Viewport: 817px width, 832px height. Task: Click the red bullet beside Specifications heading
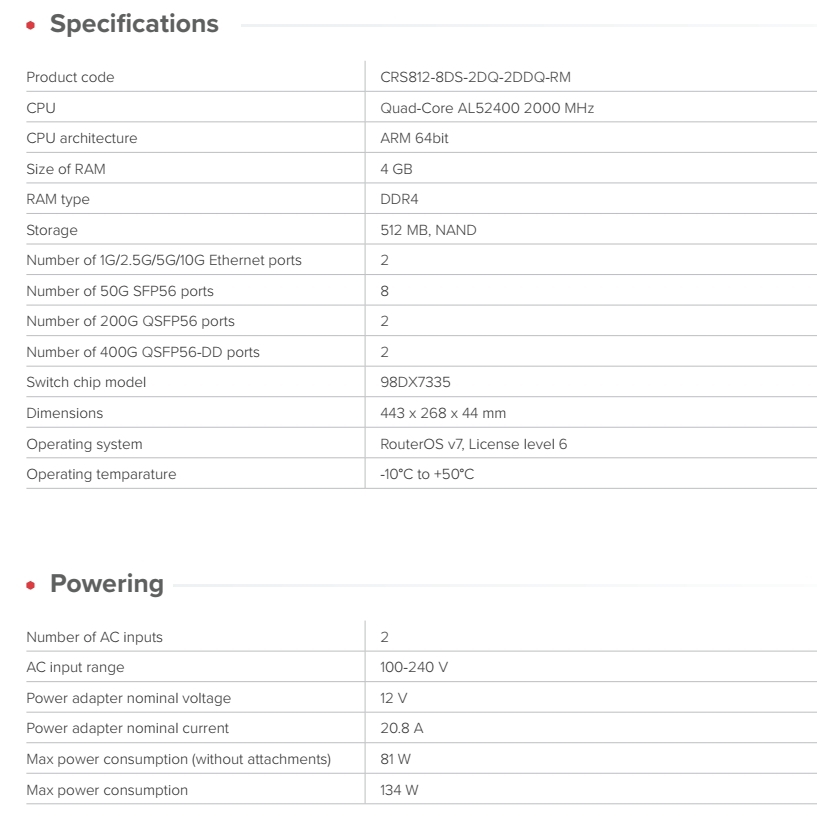pos(33,24)
